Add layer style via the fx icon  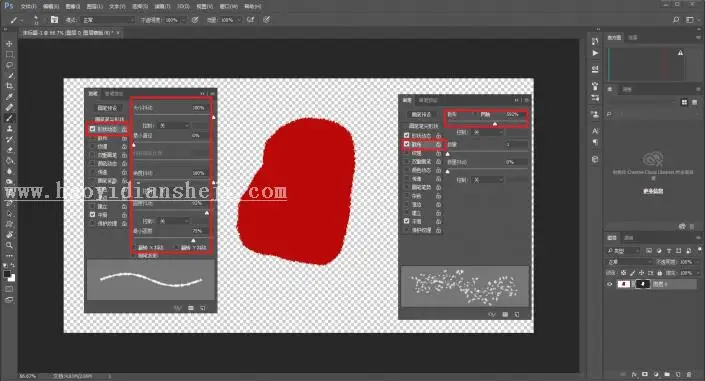634,374
